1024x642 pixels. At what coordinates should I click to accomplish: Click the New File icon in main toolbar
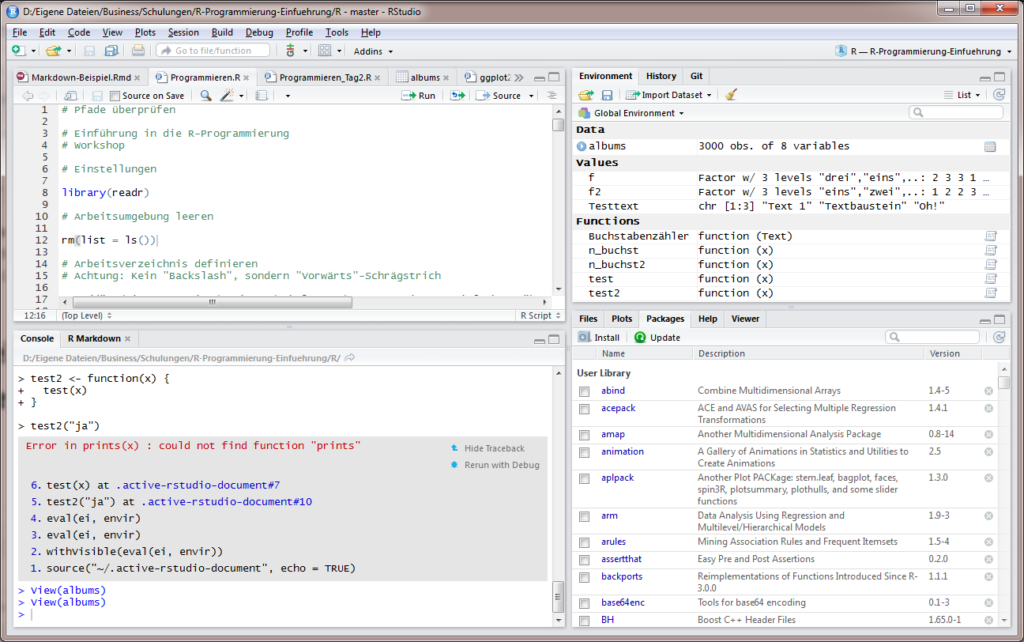click(x=18, y=51)
